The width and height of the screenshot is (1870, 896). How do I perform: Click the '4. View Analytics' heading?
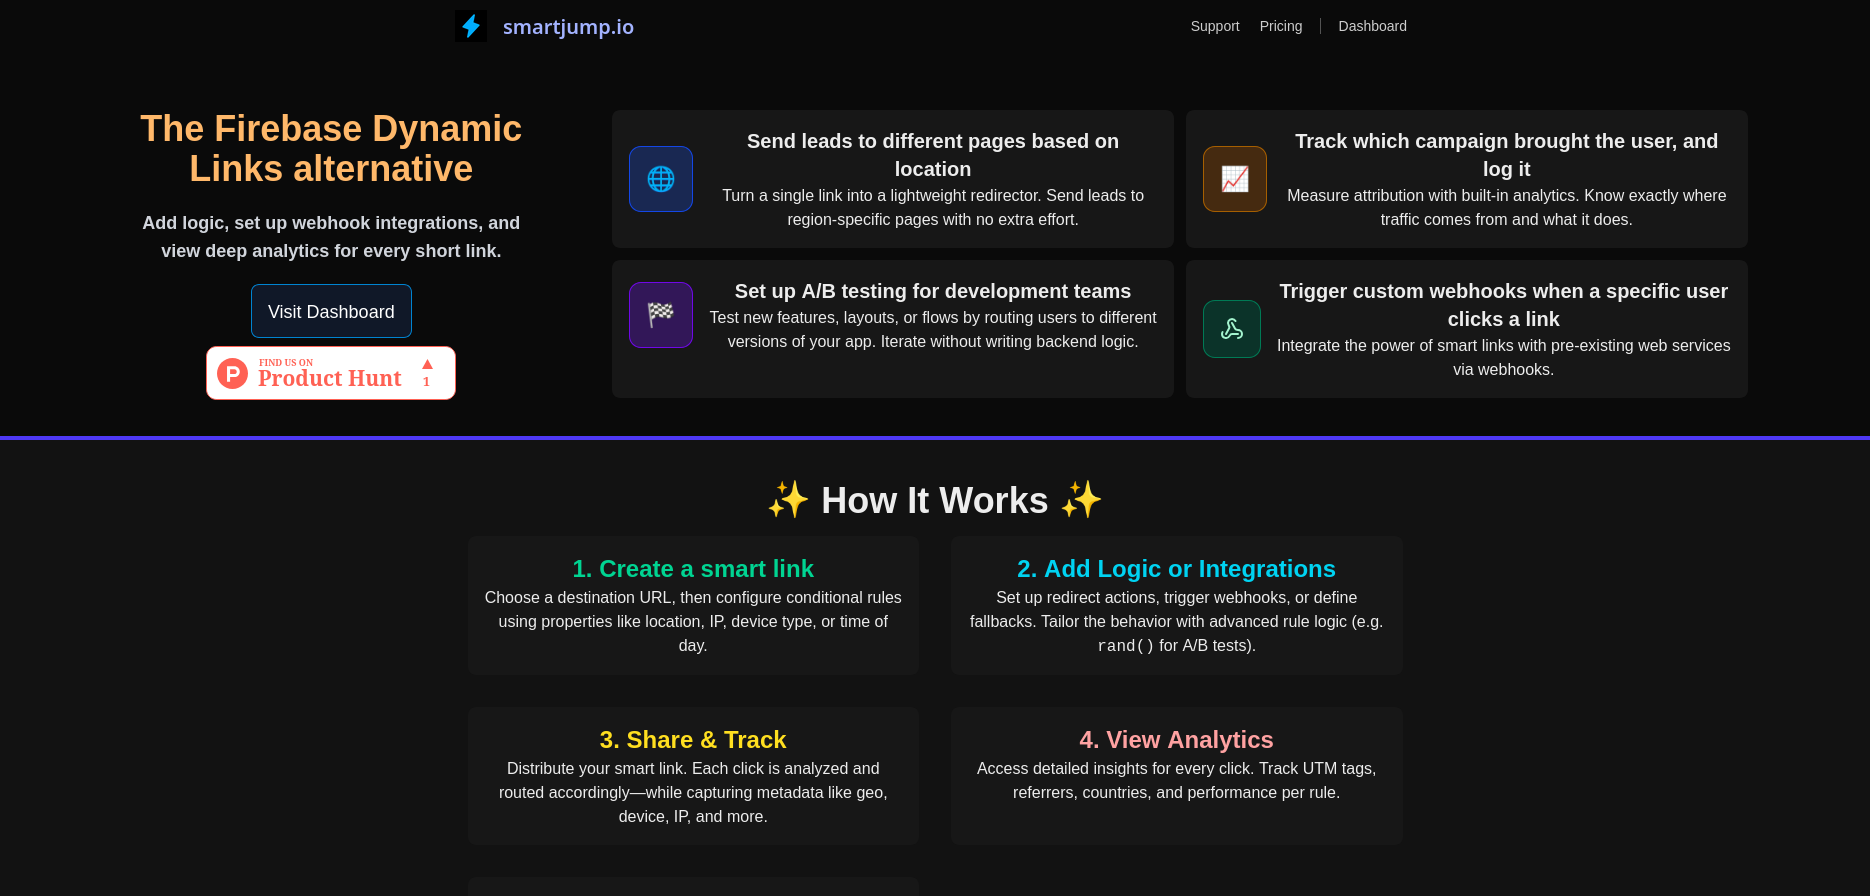1176,740
